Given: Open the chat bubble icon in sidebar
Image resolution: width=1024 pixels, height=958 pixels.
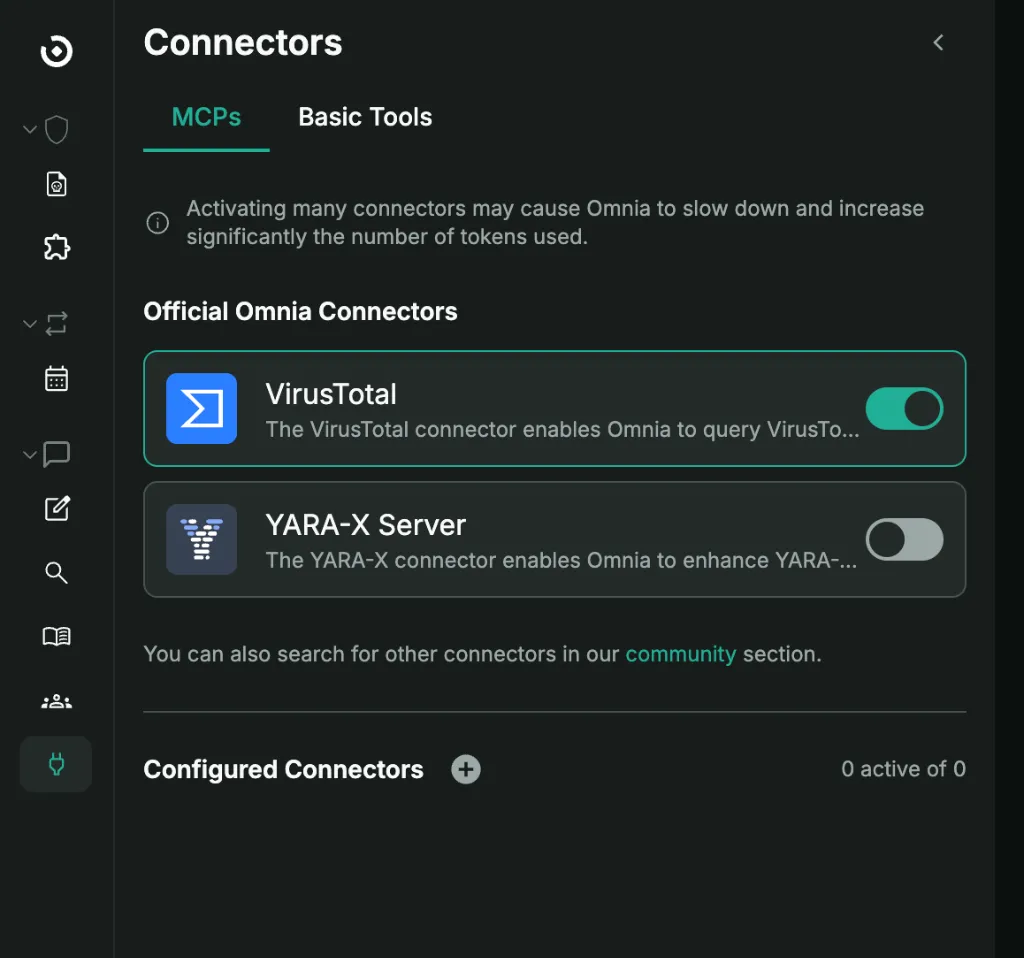Looking at the screenshot, I should (x=57, y=454).
